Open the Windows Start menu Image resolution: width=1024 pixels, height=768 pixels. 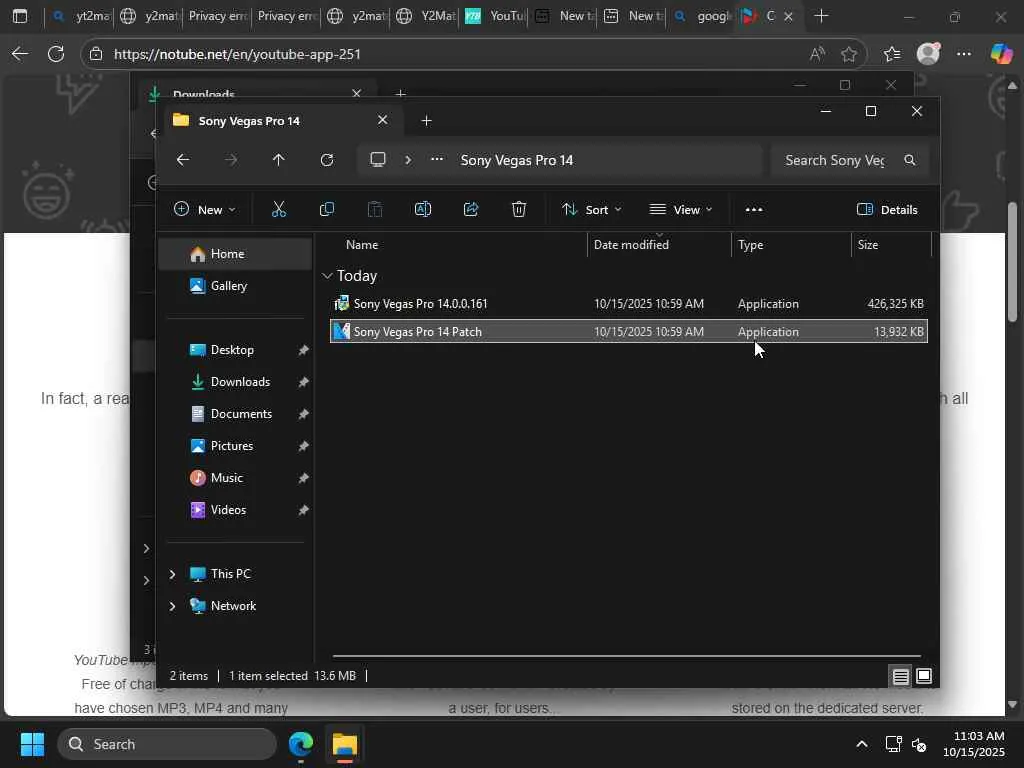[32, 744]
